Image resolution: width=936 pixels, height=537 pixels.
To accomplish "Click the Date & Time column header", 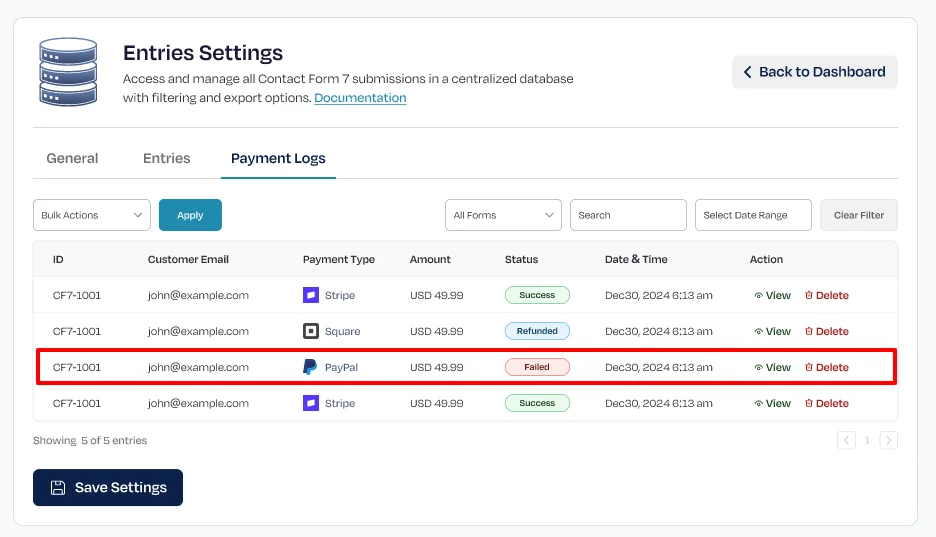I will [636, 260].
